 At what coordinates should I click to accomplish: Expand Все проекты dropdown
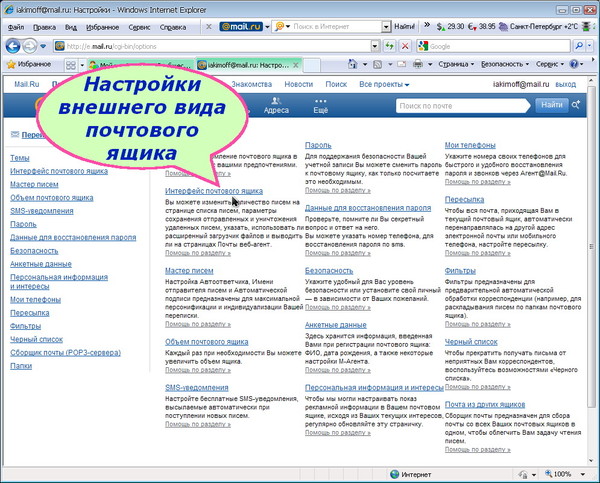coord(384,84)
